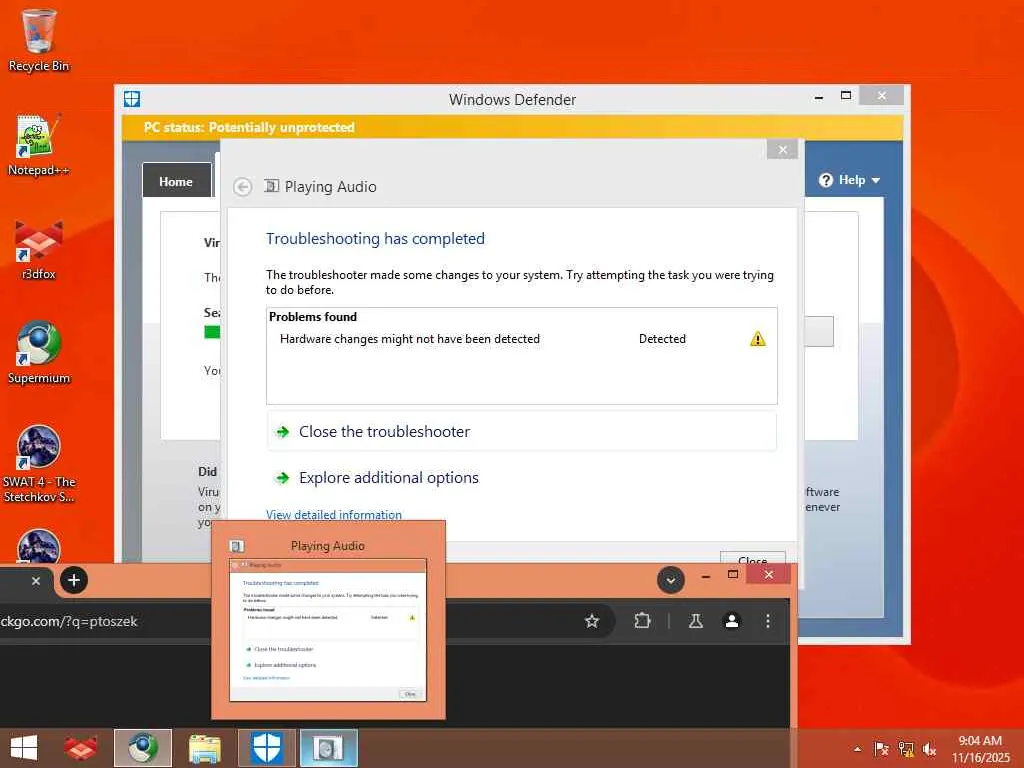Close the Playing Audio troubleshooter dialog with X
Viewport: 1024px width, 768px height.
pos(782,150)
